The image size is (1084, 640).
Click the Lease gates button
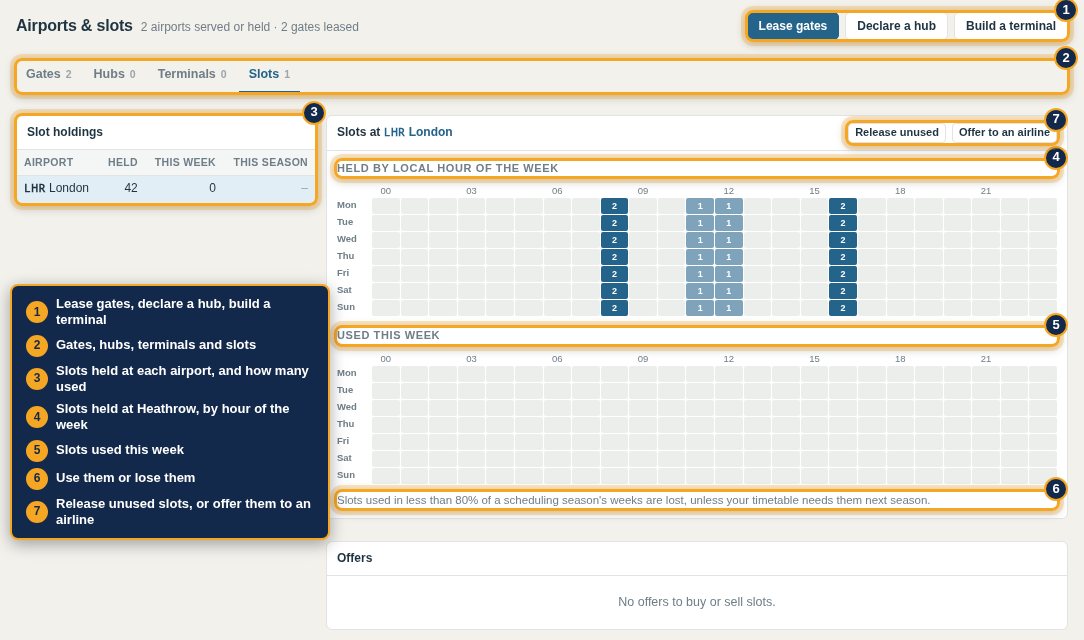click(792, 26)
